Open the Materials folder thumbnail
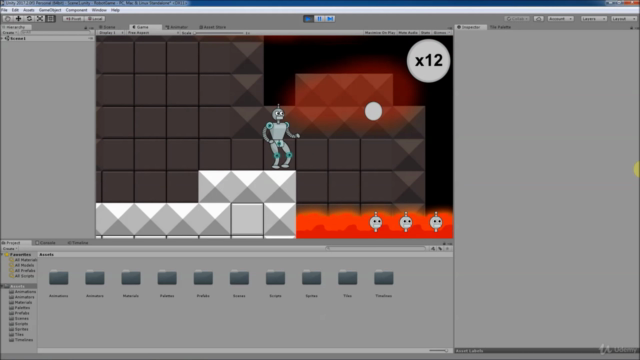 (131, 278)
